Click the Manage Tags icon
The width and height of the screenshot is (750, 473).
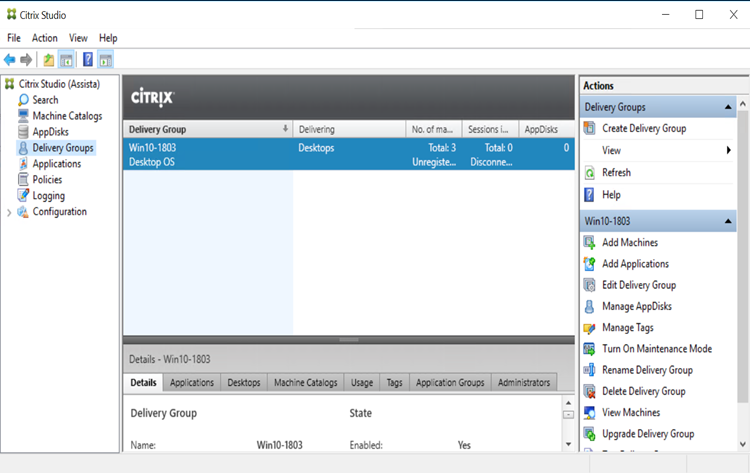589,328
